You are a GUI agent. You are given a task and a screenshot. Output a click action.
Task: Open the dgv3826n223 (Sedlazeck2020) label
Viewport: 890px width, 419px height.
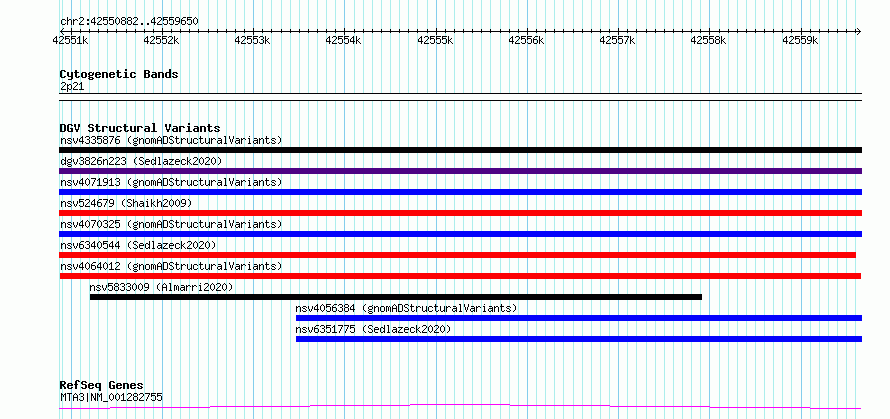141,161
